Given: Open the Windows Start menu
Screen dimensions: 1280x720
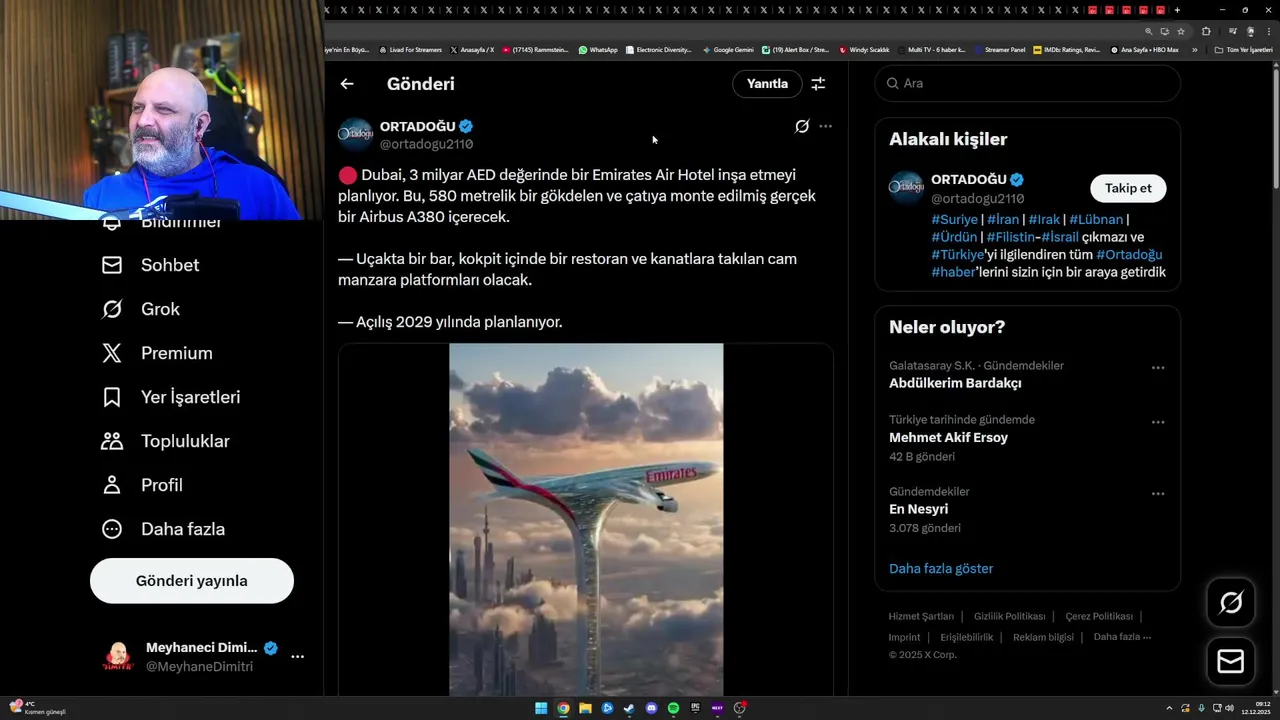Looking at the screenshot, I should (x=541, y=708).
